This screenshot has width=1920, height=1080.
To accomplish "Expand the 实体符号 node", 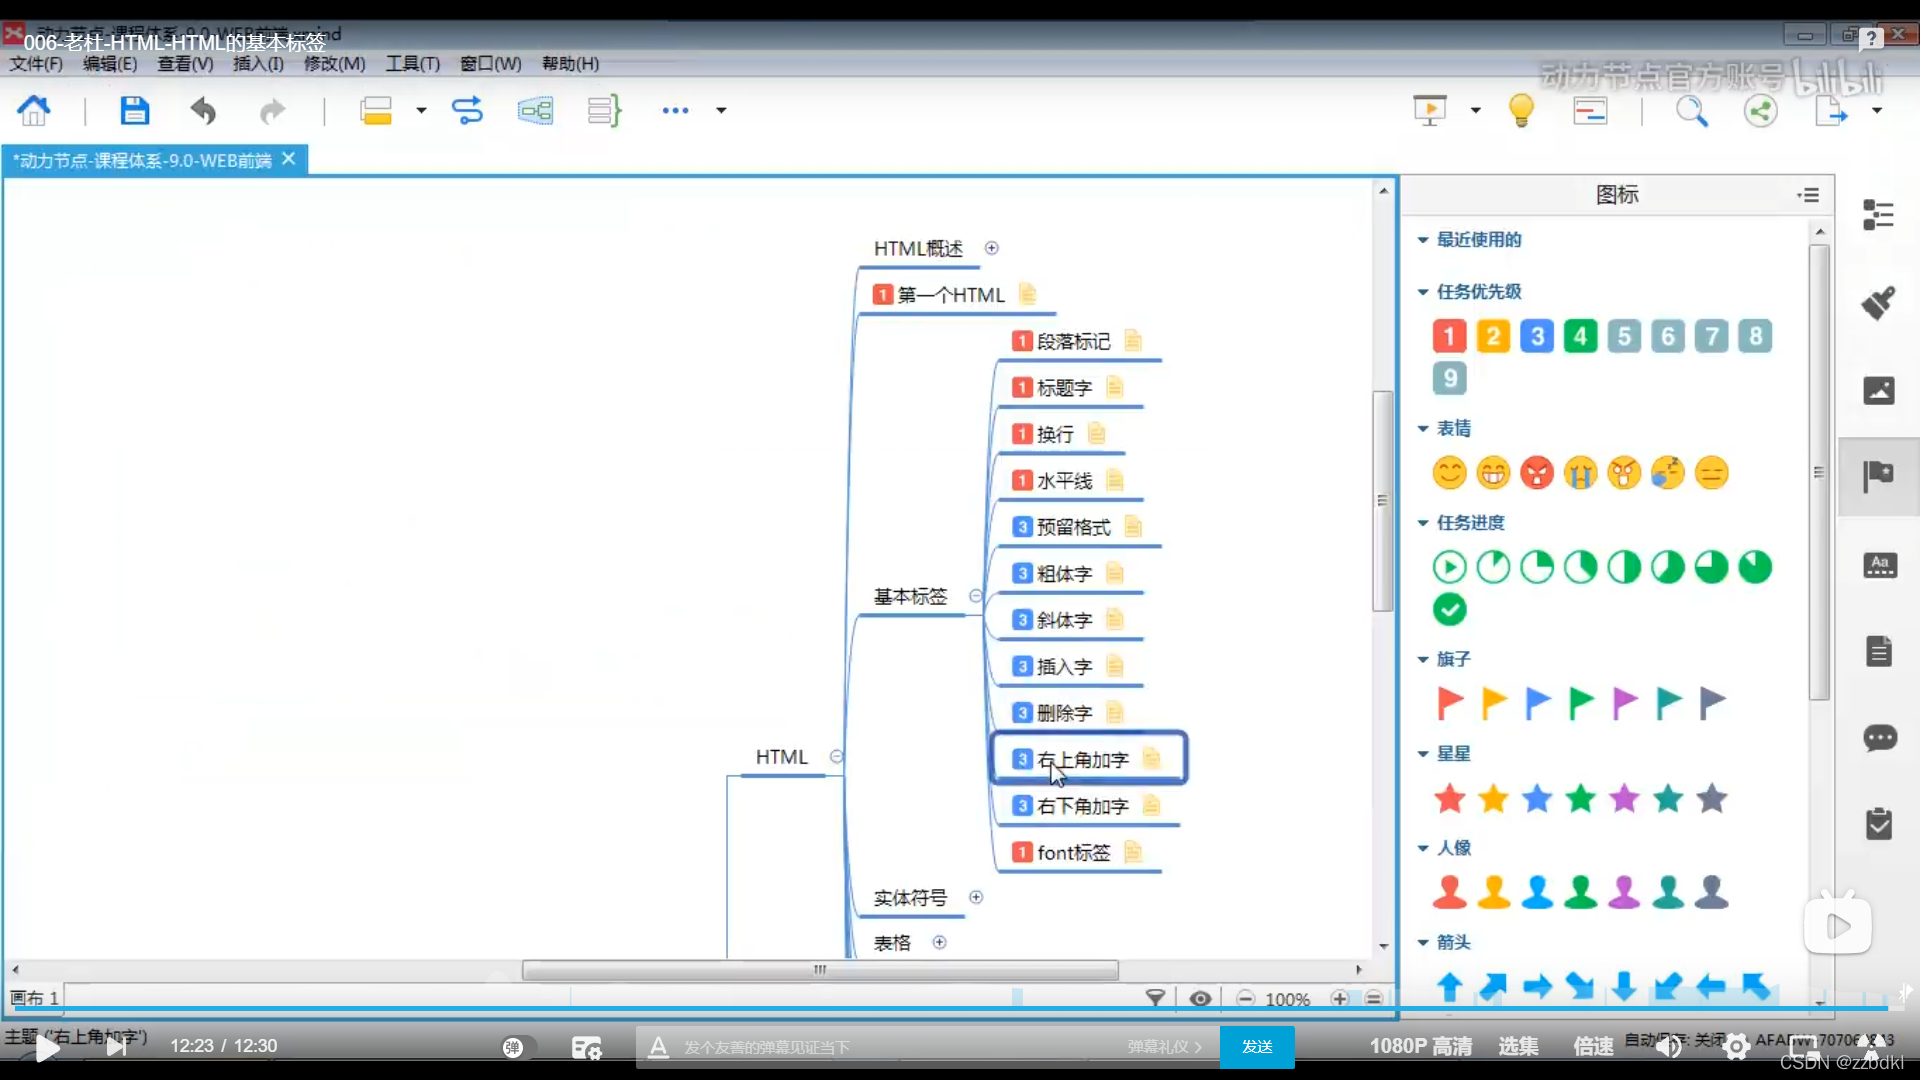I will (976, 897).
